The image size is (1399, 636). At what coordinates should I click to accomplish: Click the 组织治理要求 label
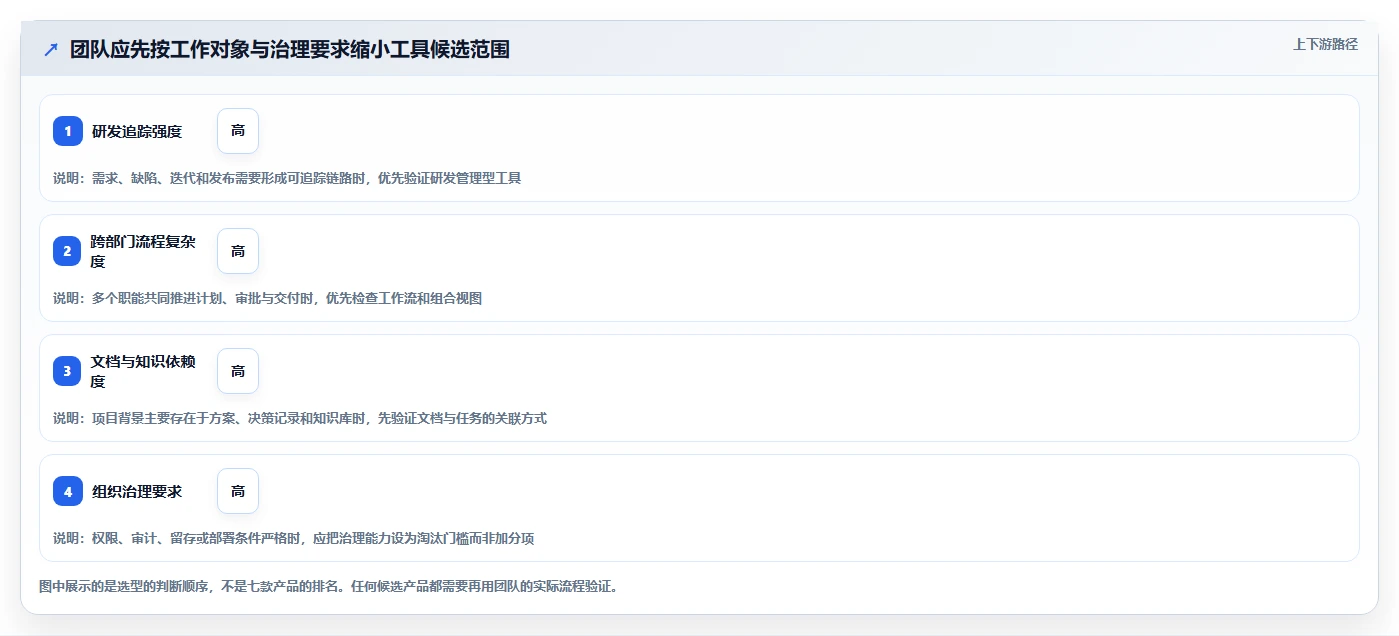(137, 491)
